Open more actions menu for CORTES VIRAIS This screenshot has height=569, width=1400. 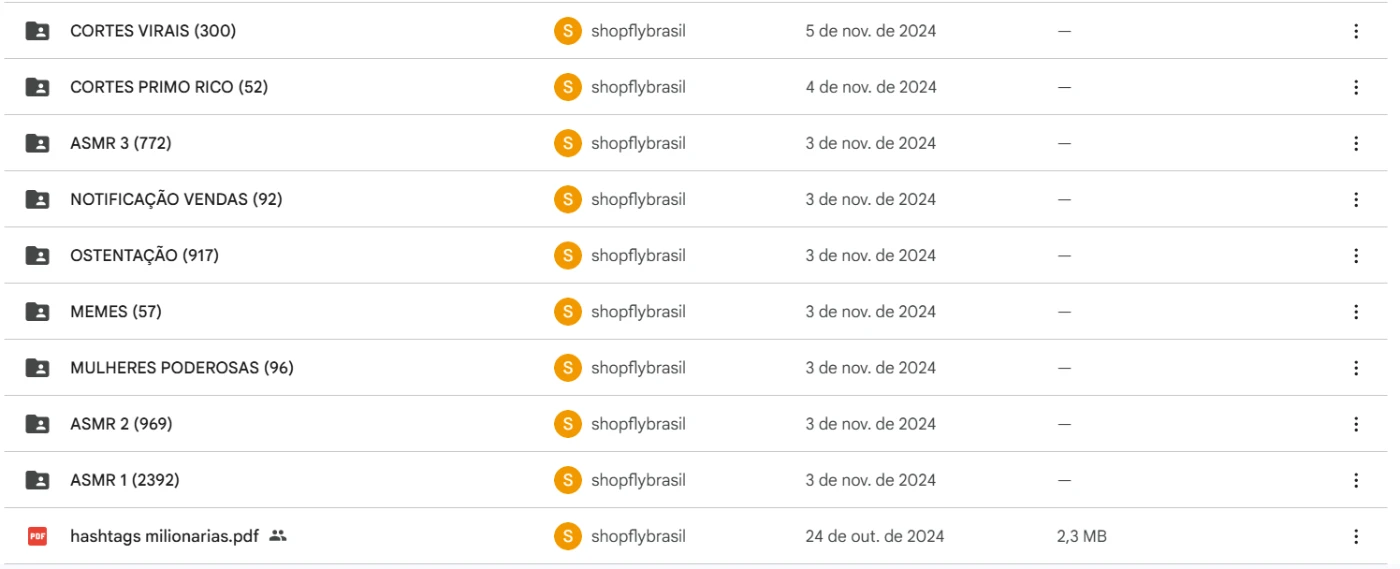point(1356,31)
